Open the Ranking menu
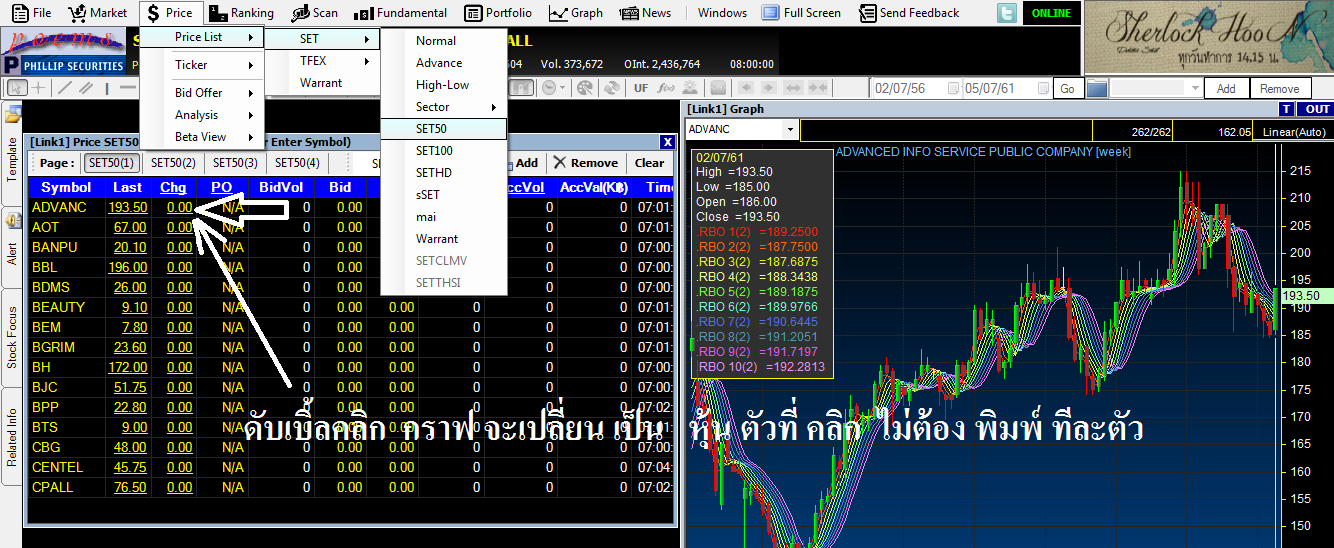The width and height of the screenshot is (1334, 548). tap(241, 13)
